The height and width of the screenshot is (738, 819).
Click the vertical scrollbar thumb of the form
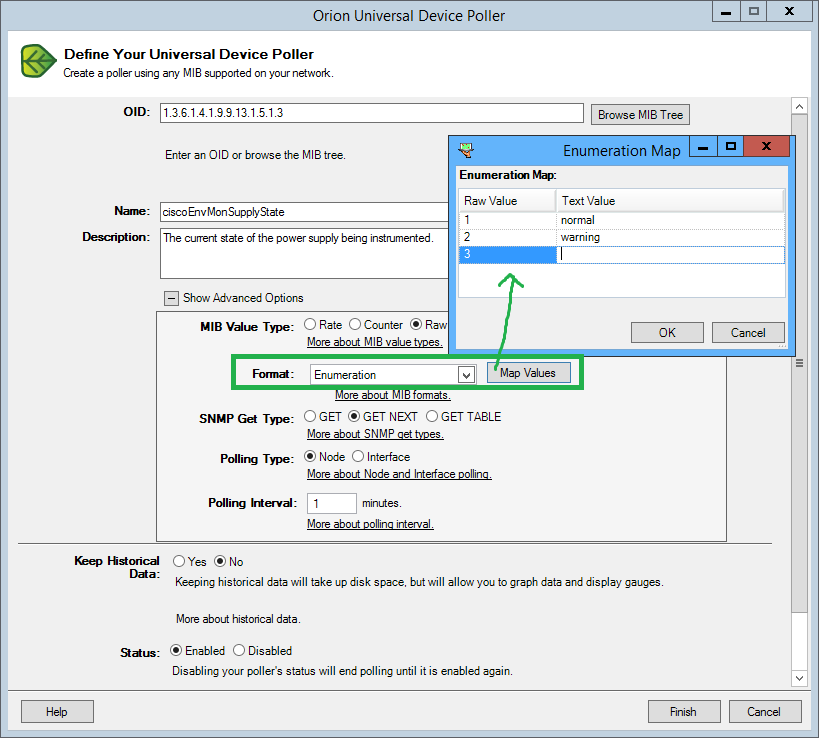click(x=799, y=364)
